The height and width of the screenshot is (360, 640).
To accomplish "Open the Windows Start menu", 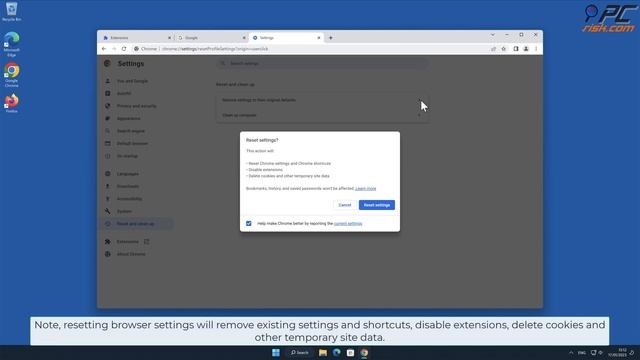I will pyautogui.click(x=276, y=353).
